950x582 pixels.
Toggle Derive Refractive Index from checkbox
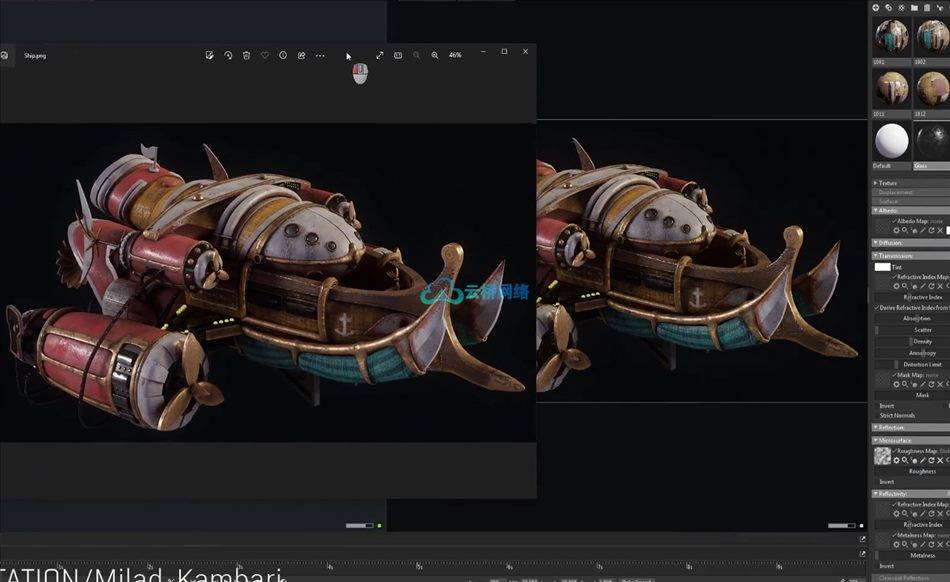point(876,308)
